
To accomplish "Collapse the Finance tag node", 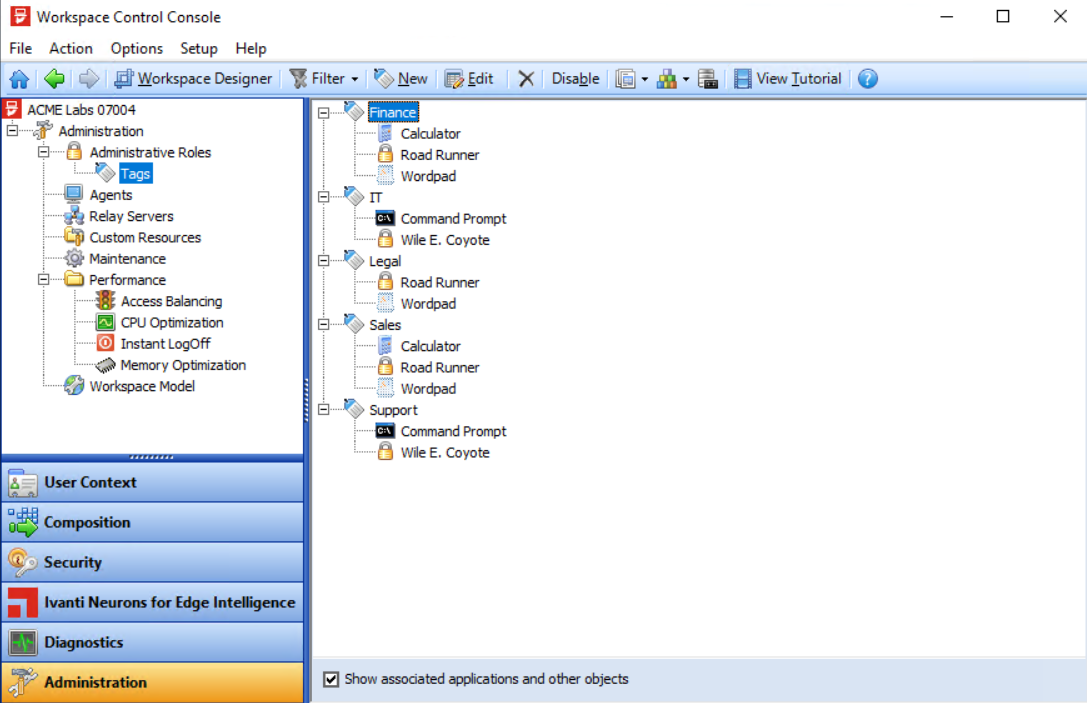I will tap(323, 113).
